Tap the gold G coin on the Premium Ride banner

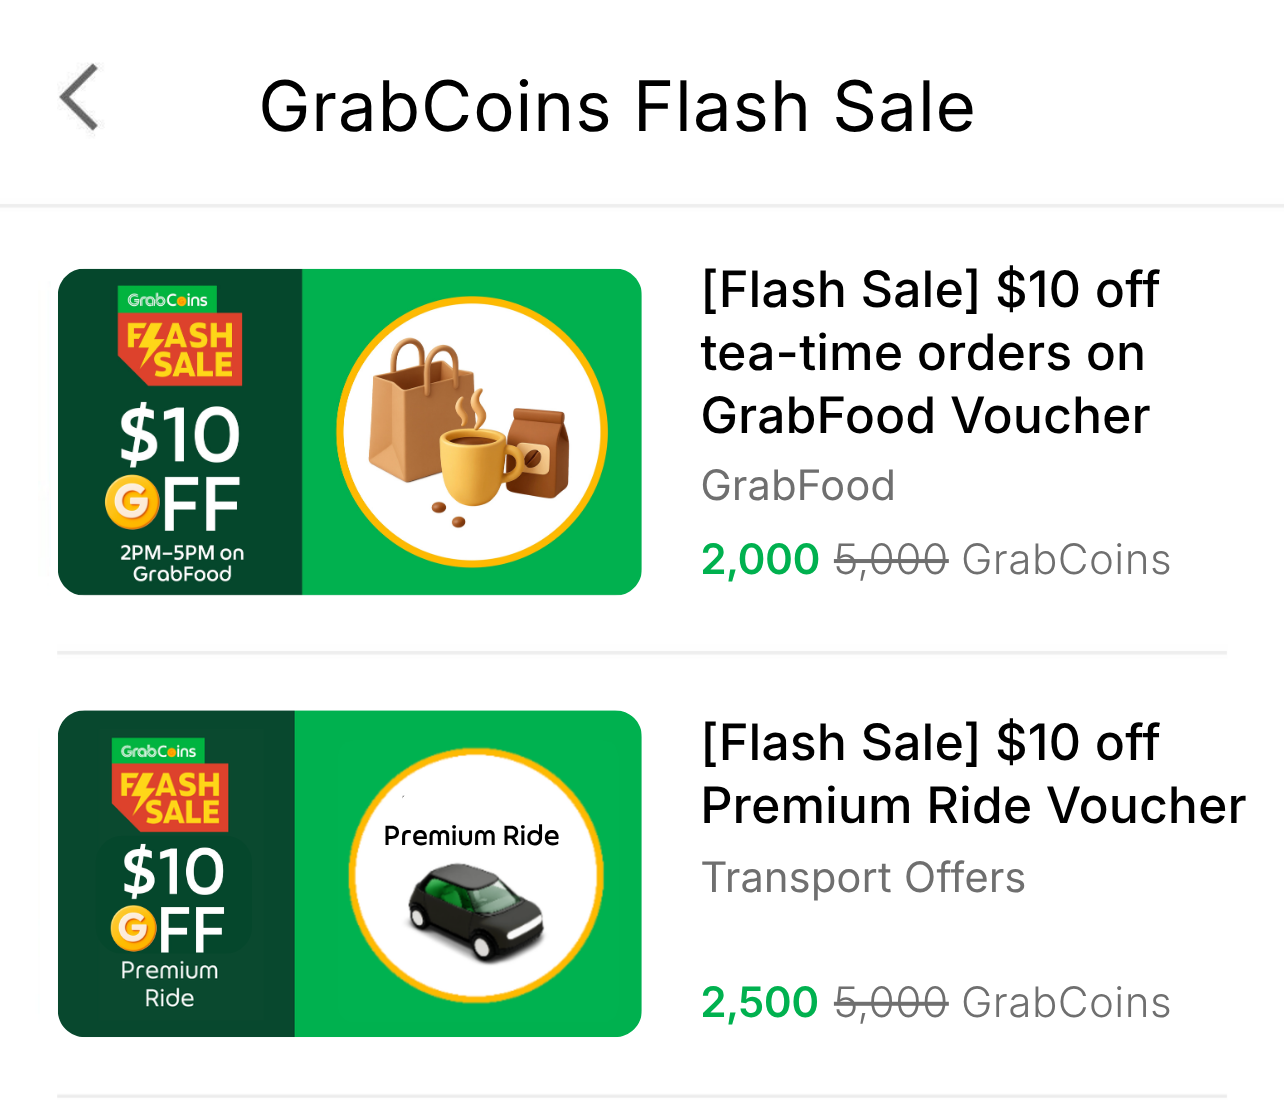133,928
